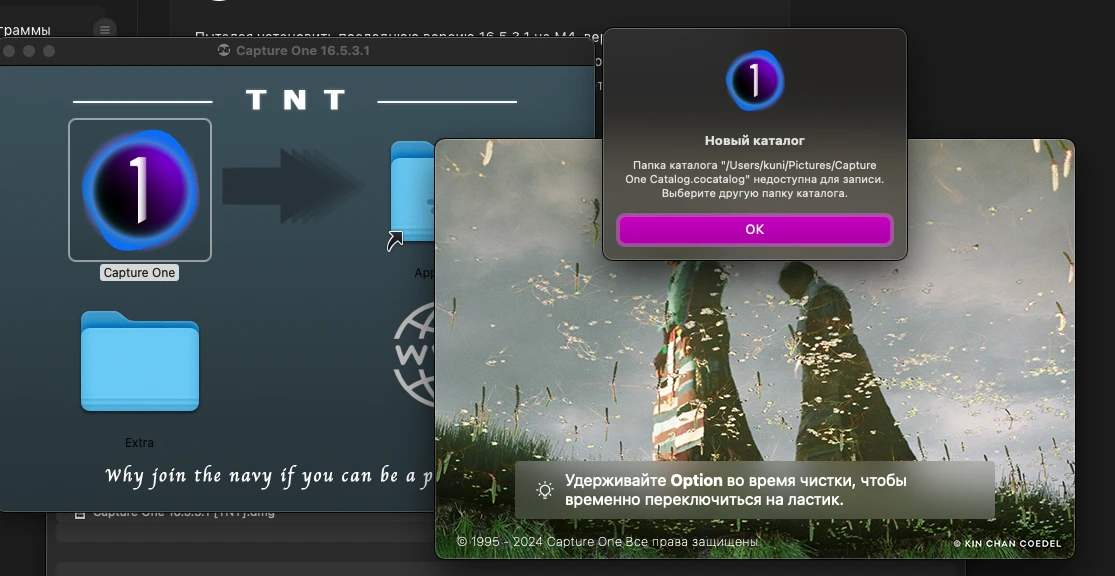Select the "Capture One" label under app icon

pos(139,273)
